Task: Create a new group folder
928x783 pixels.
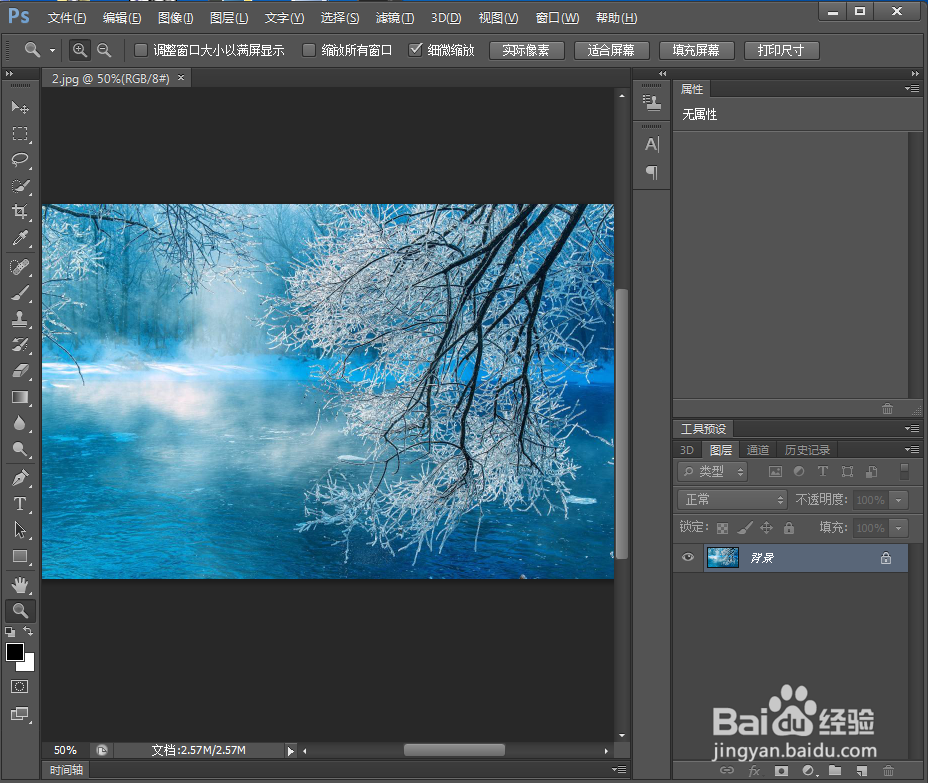Action: point(835,770)
